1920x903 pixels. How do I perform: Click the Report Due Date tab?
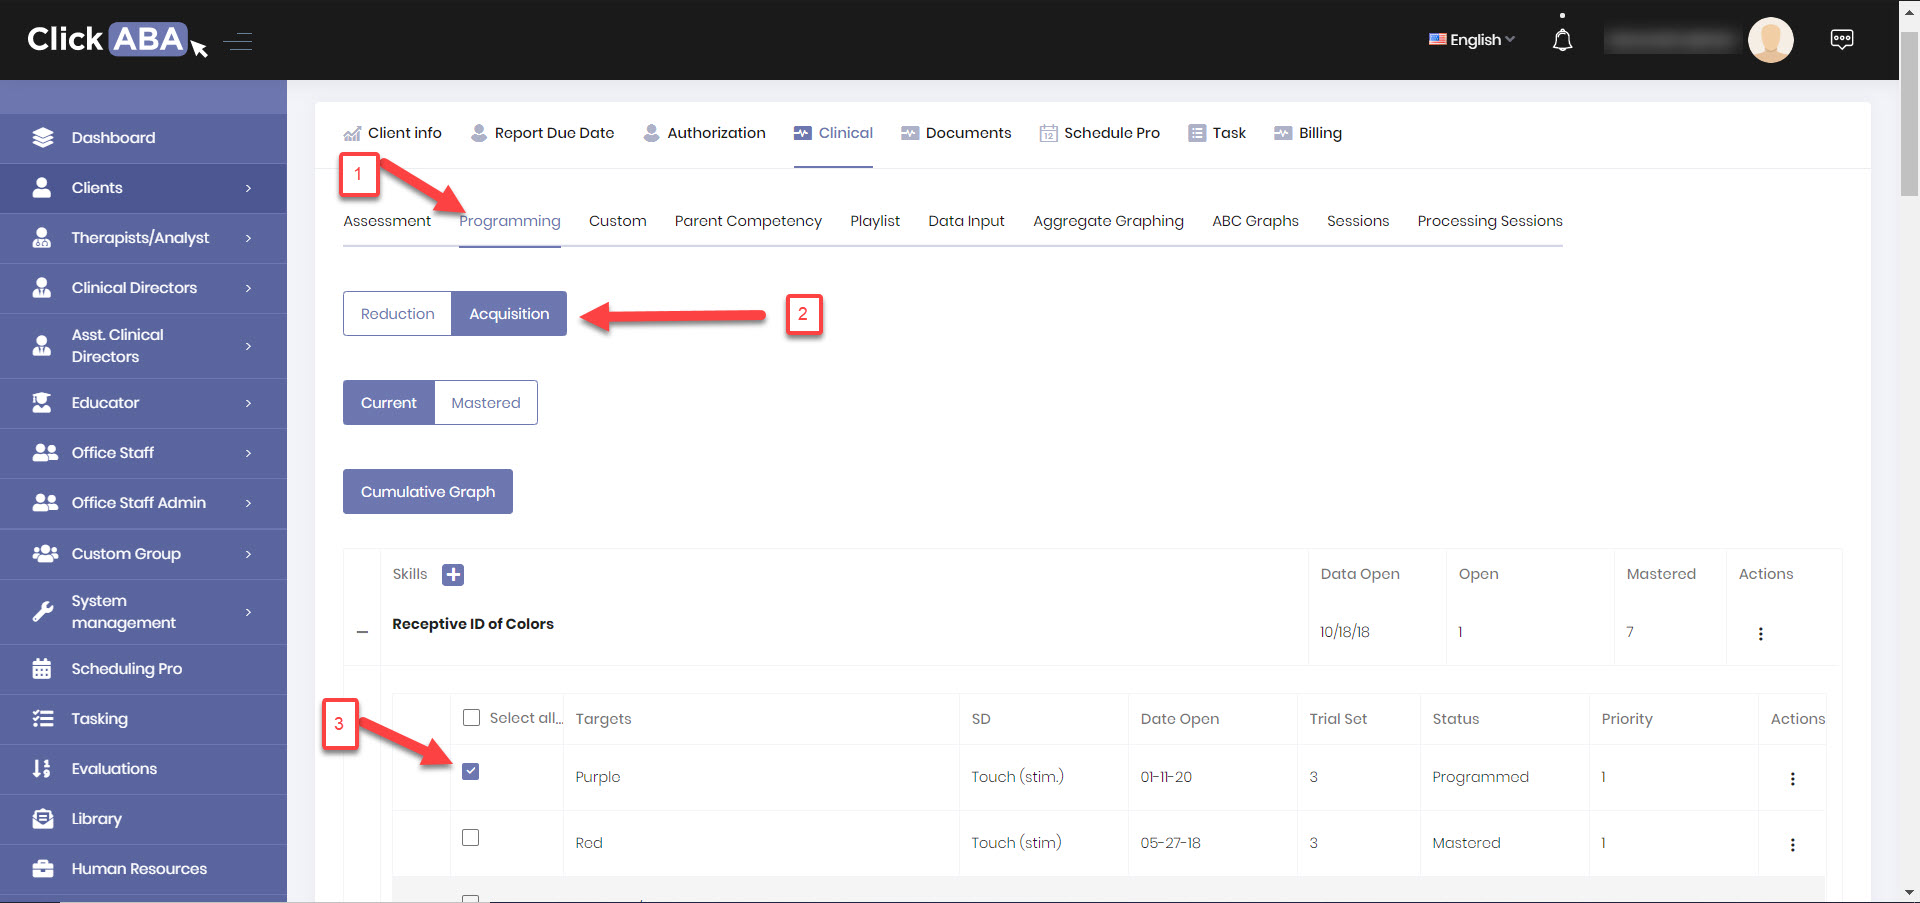pos(542,133)
